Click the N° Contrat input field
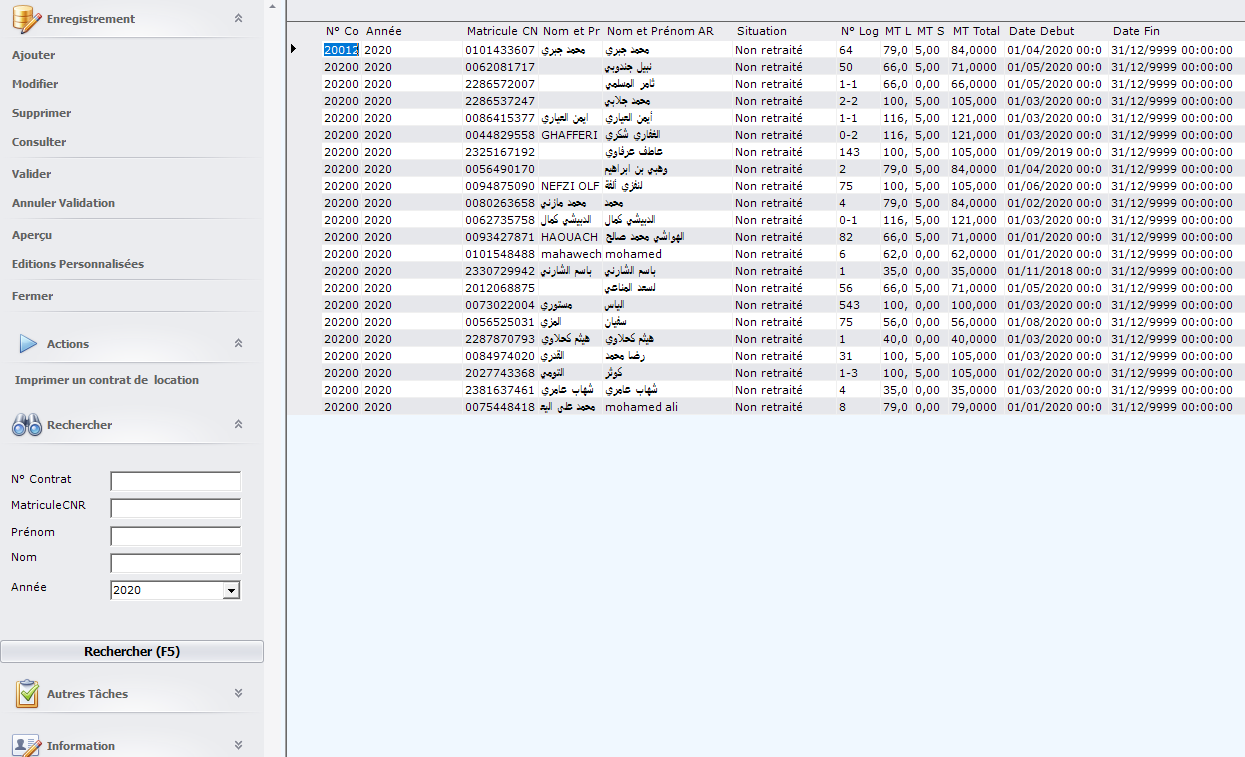Screen dimensions: 1245x757 175,481
